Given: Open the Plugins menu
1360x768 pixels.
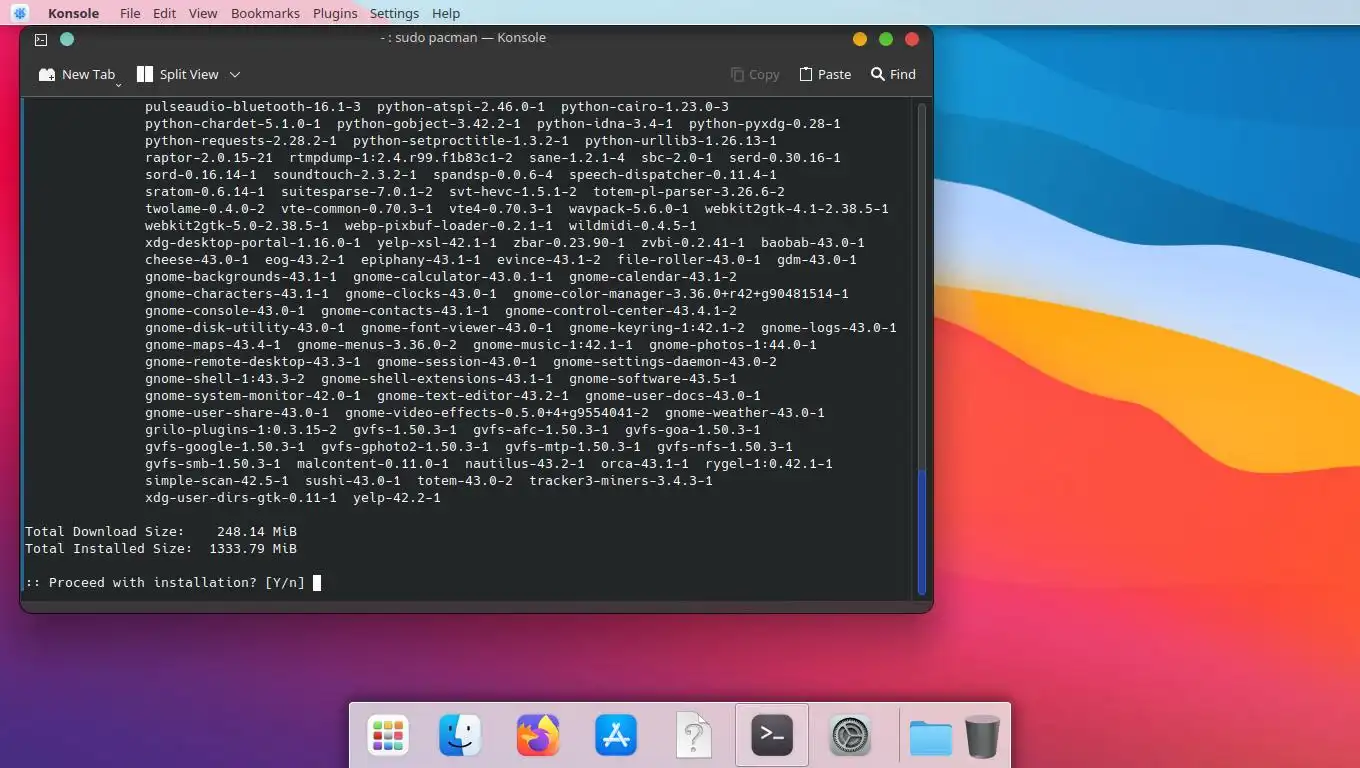Looking at the screenshot, I should click(x=335, y=13).
